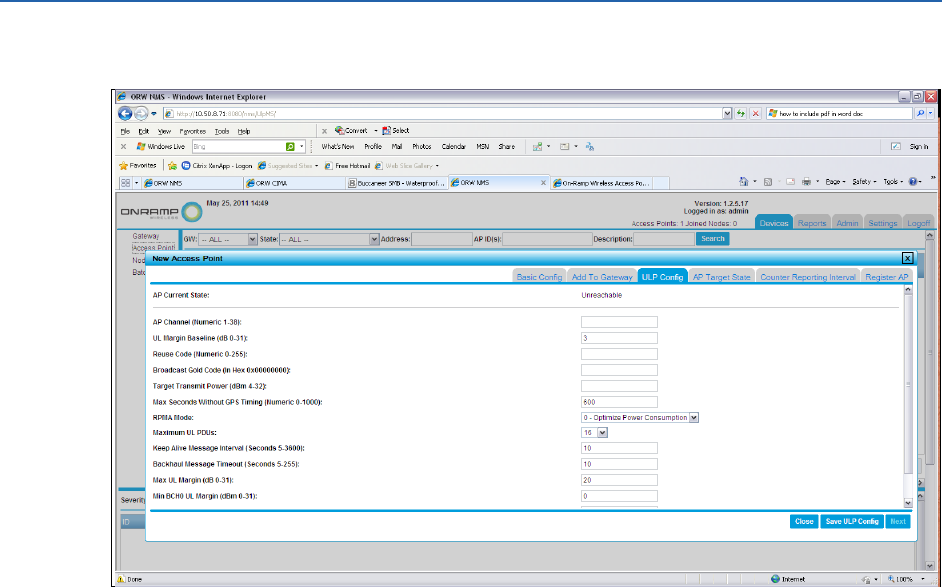Open the Citrix XenApp - Logon favorite

[x=217, y=166]
